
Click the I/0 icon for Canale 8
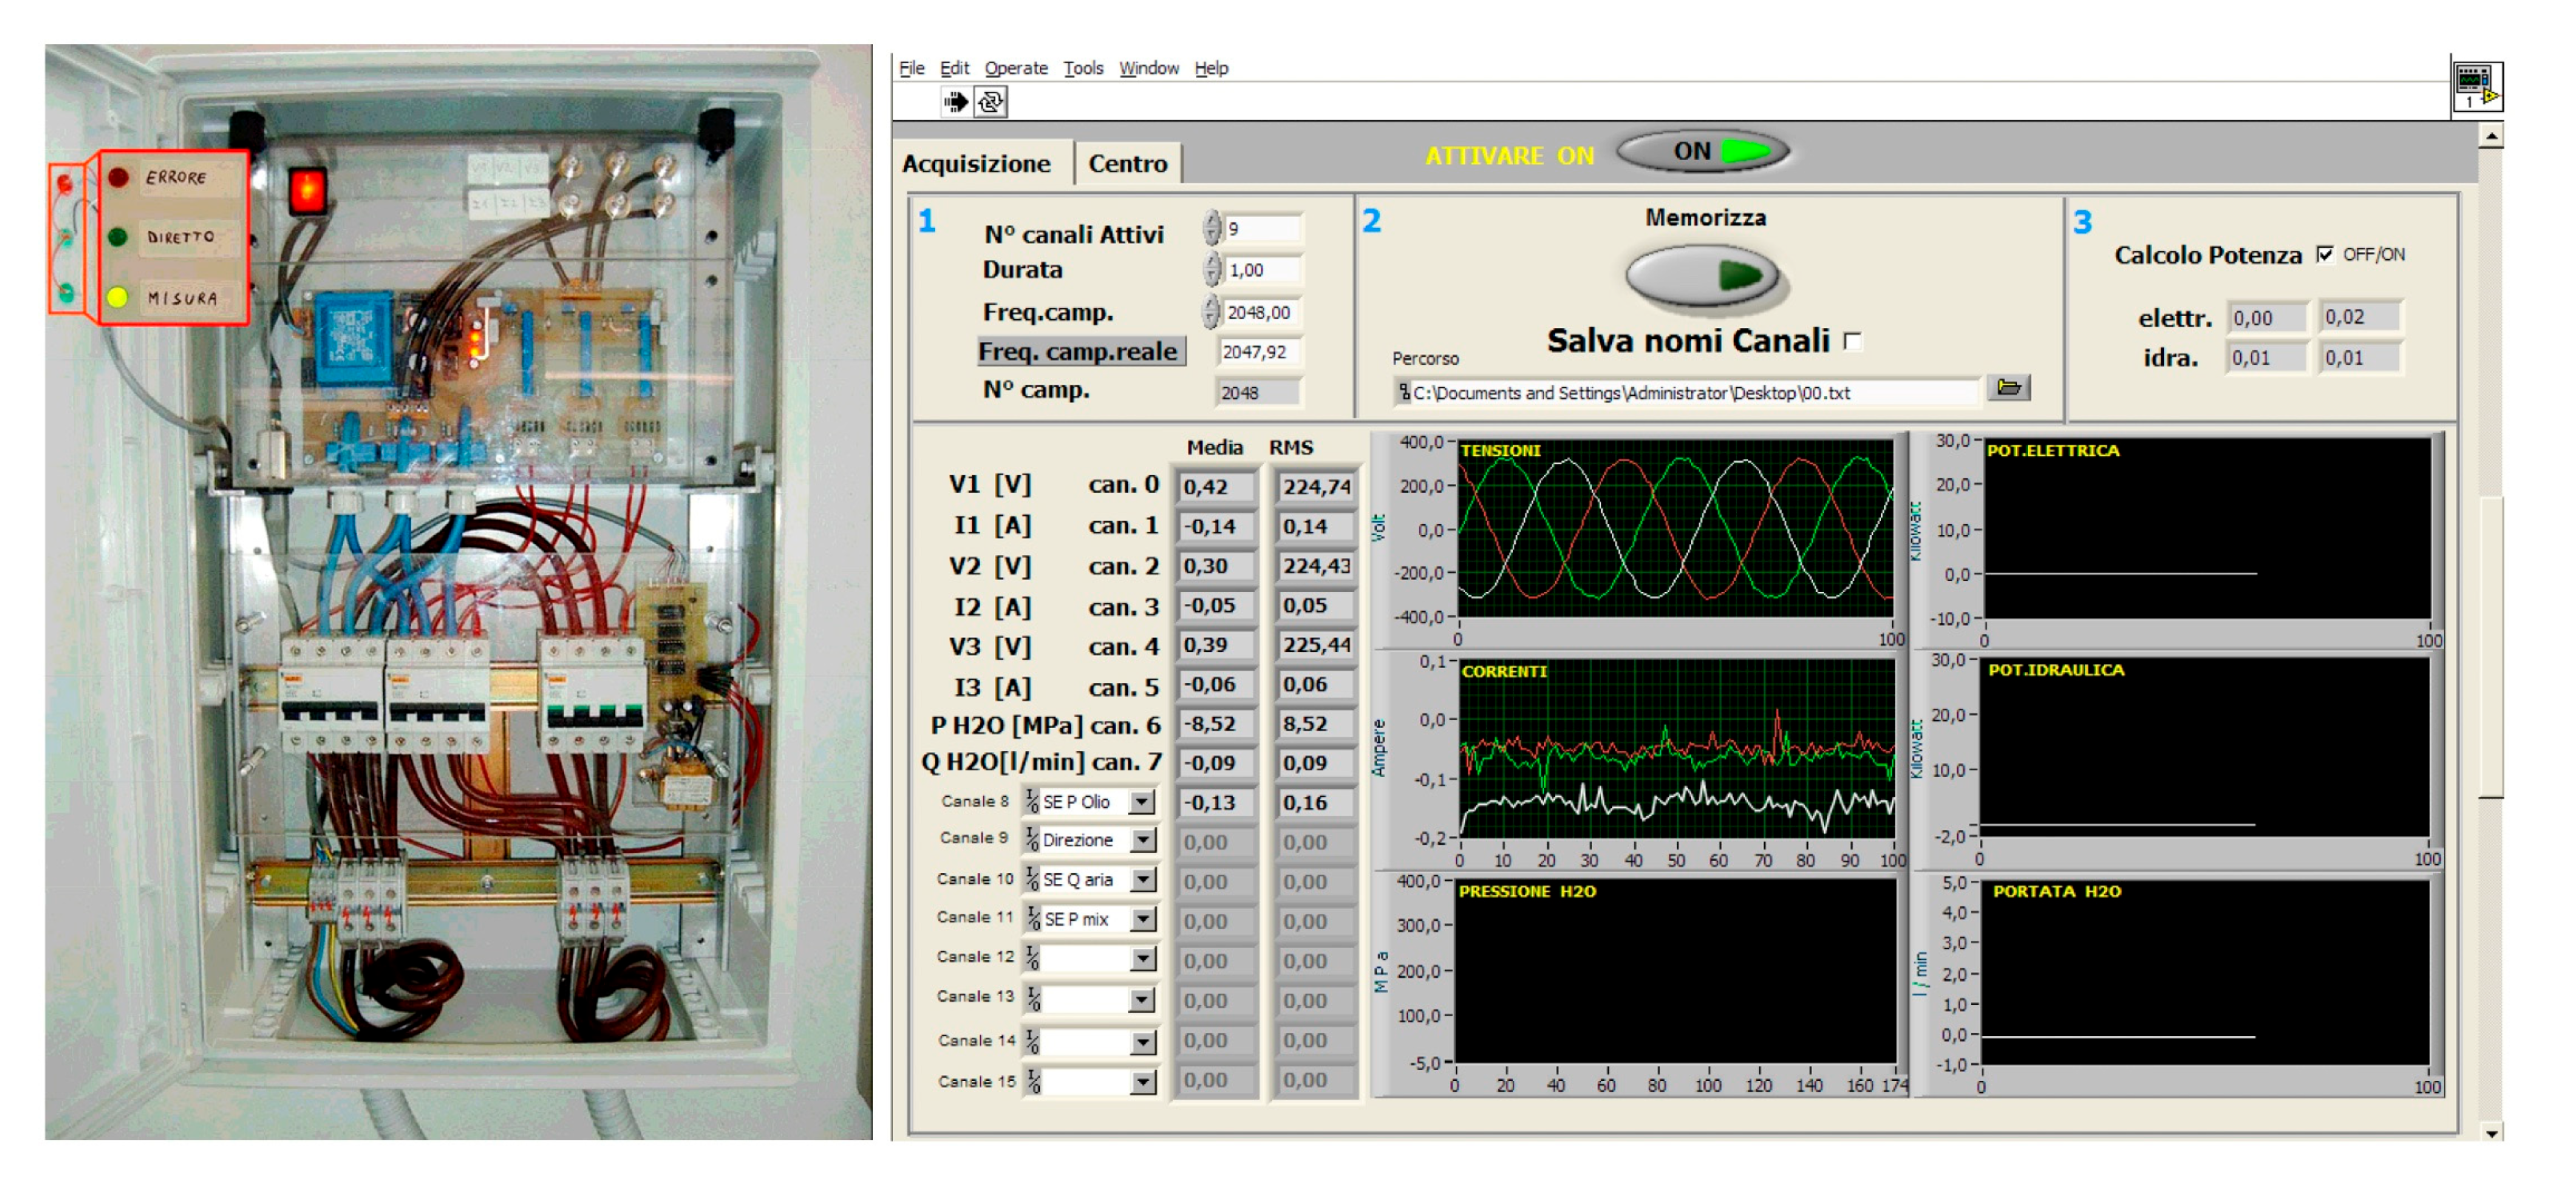[x=1031, y=801]
